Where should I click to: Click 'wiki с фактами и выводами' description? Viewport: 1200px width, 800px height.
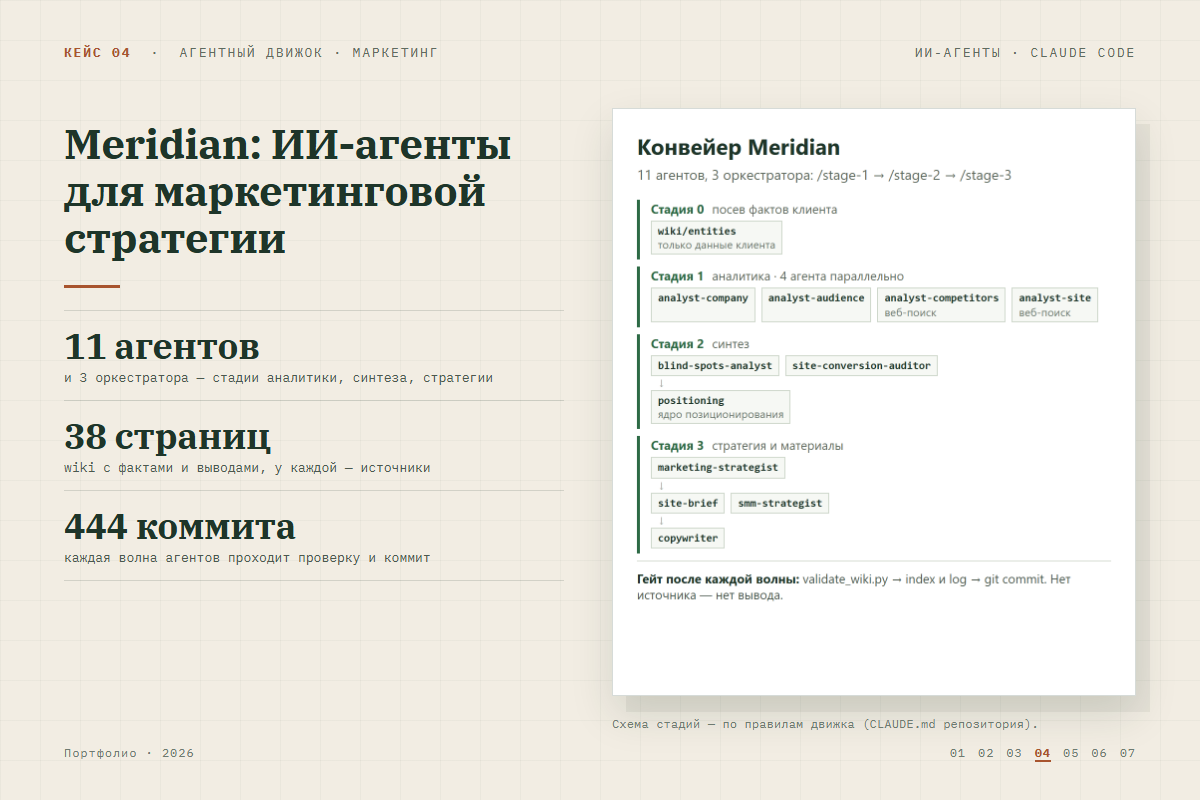tap(247, 468)
